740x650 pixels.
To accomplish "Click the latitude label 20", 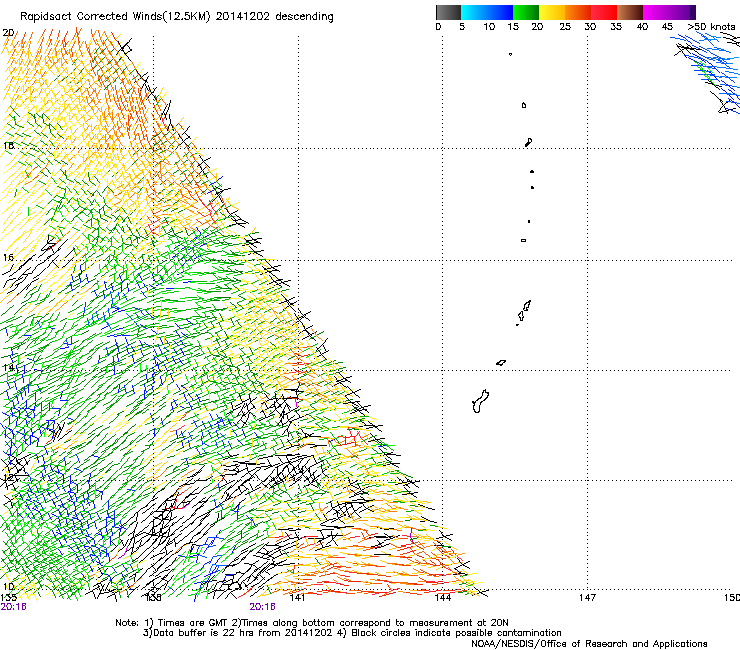I will click(x=8, y=33).
